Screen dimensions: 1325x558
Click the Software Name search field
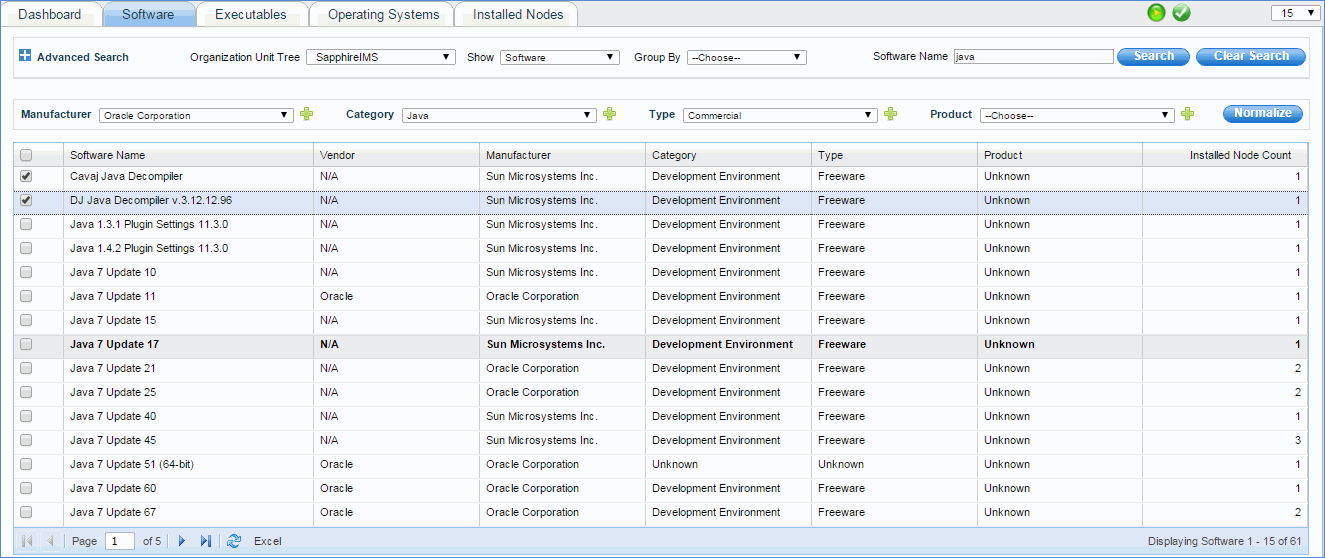tap(1032, 57)
